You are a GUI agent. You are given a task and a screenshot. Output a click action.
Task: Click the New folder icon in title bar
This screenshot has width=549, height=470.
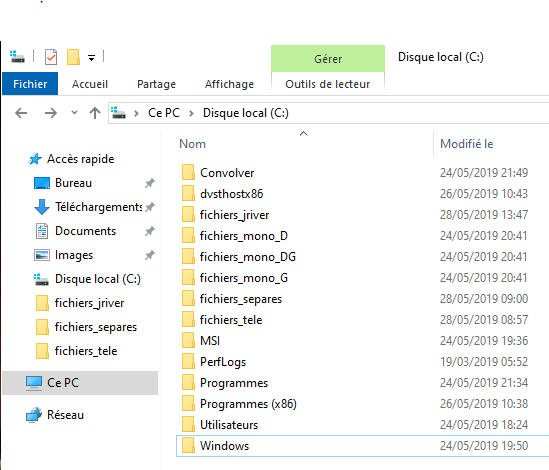[74, 57]
